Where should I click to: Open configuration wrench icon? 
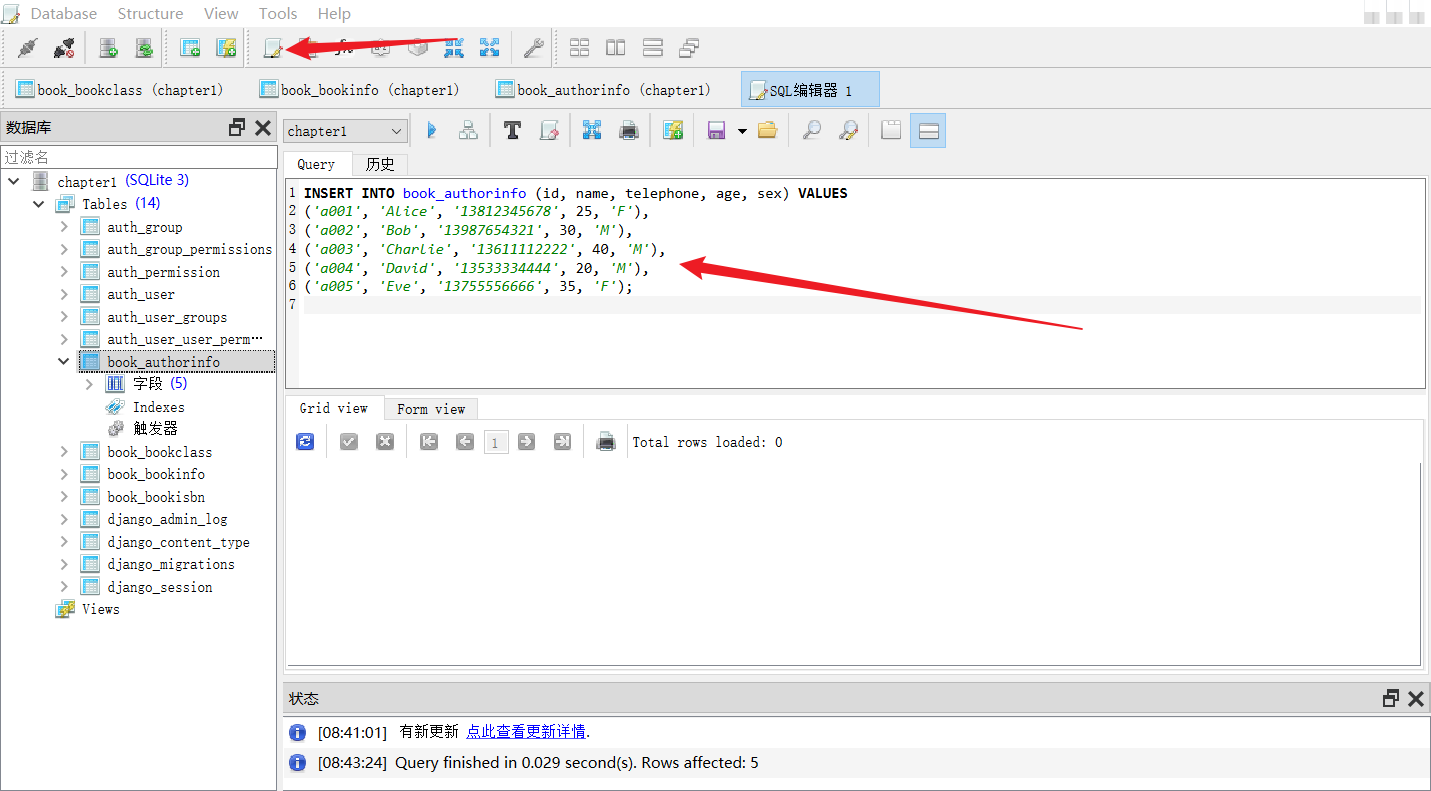pyautogui.click(x=534, y=47)
